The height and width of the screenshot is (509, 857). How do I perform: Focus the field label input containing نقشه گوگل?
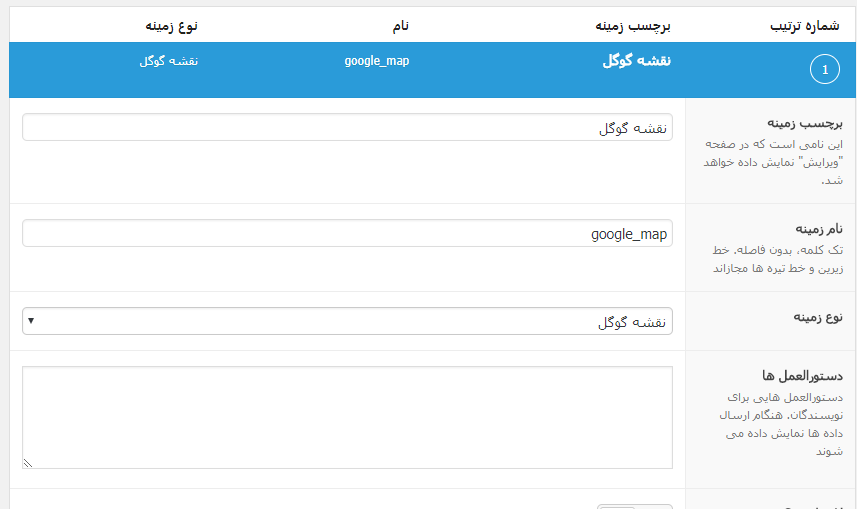(x=347, y=127)
